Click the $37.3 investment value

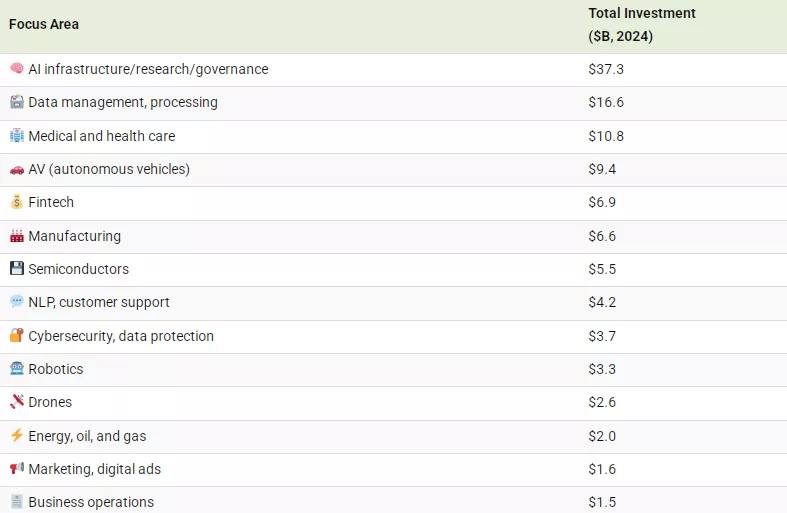tap(606, 69)
